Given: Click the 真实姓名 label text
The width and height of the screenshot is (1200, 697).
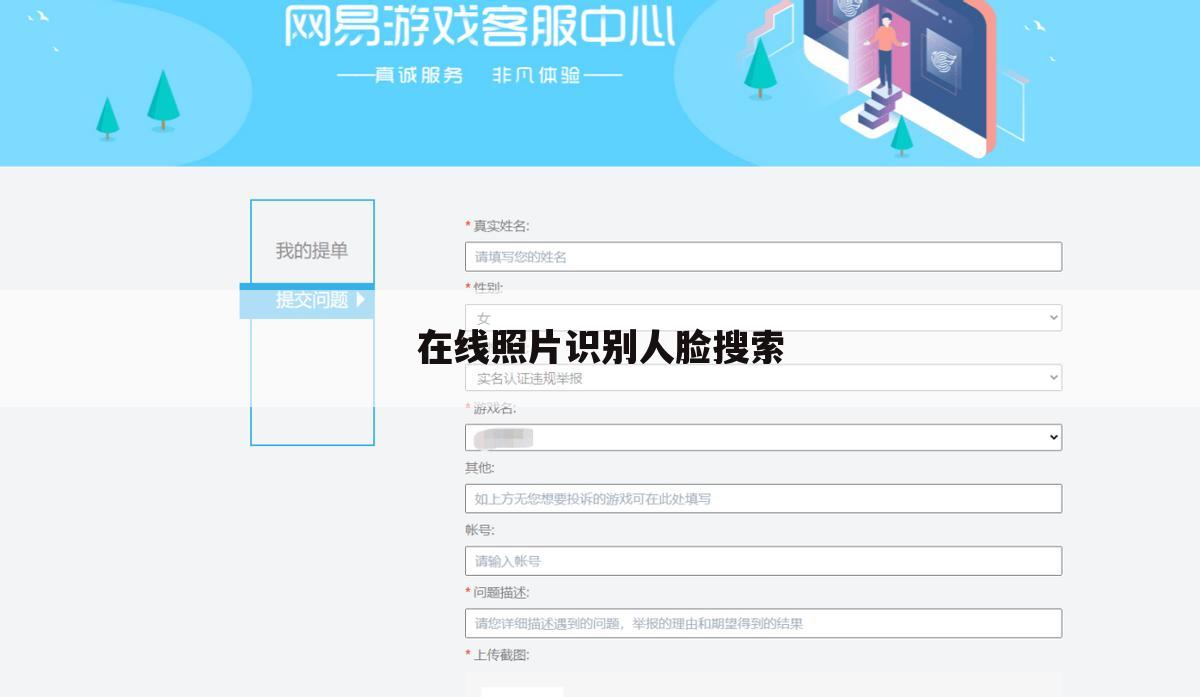Looking at the screenshot, I should pos(501,226).
